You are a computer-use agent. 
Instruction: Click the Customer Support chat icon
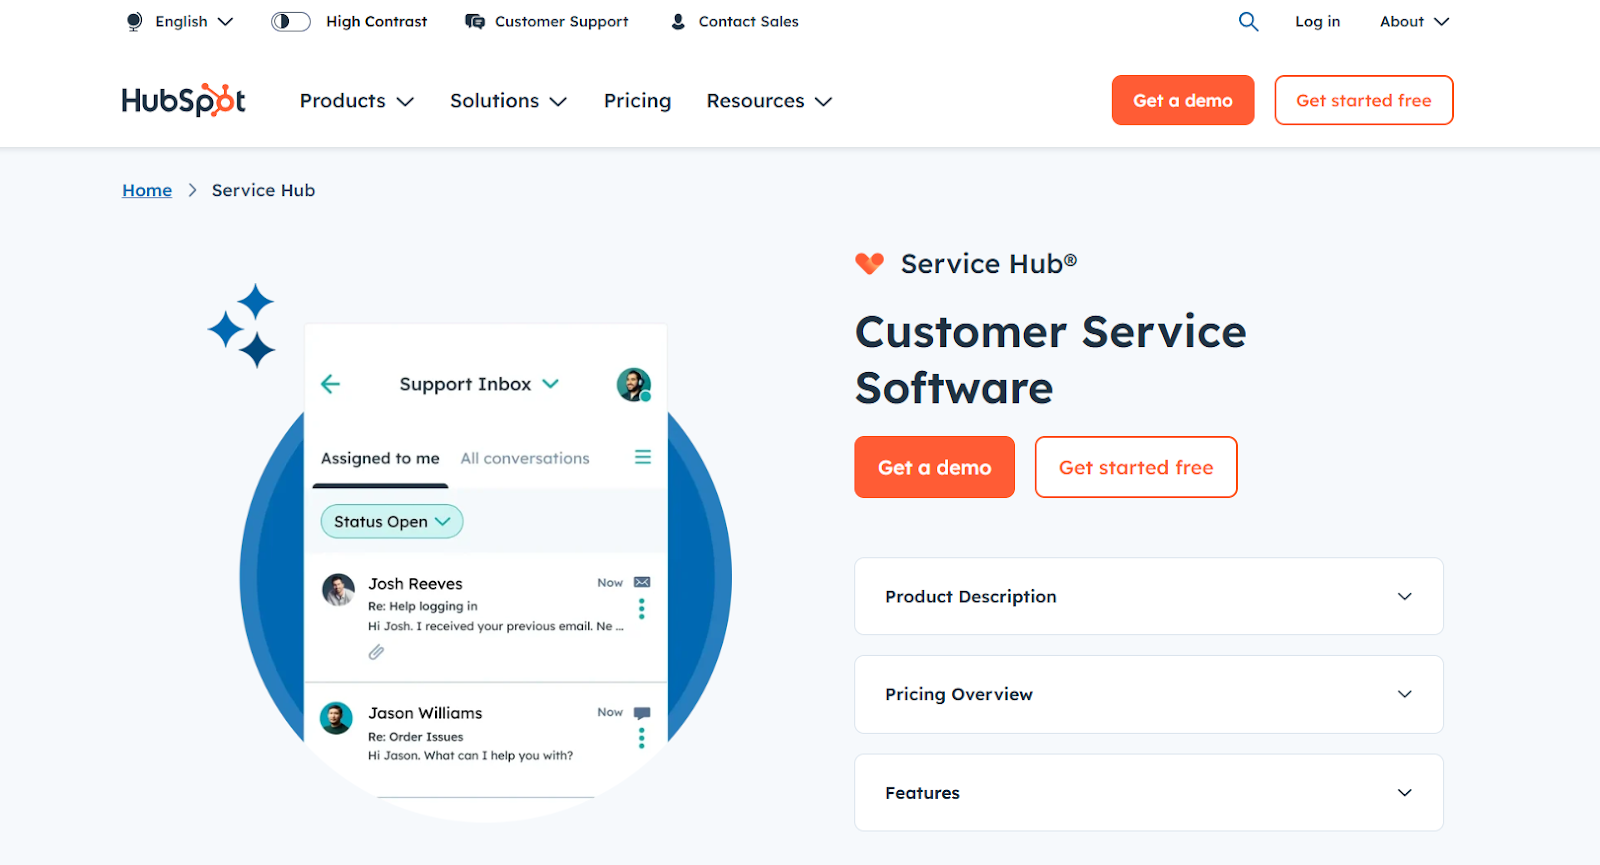(475, 21)
